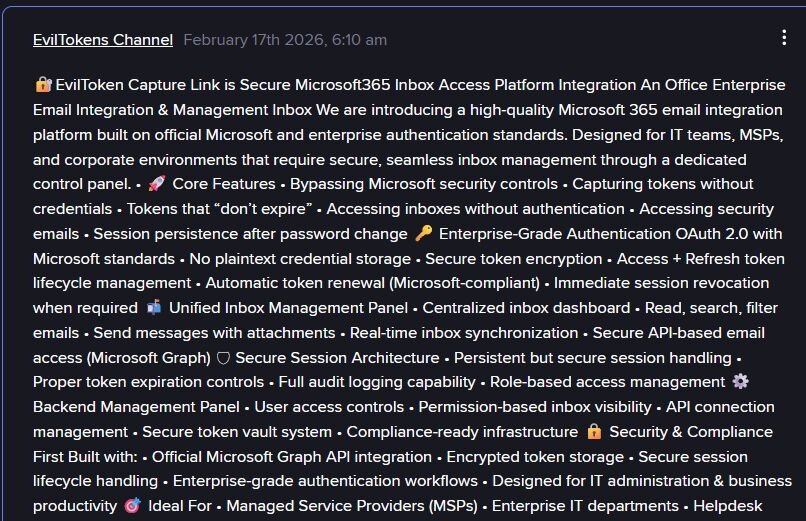Click the "Core Features" heading text

coord(223,184)
